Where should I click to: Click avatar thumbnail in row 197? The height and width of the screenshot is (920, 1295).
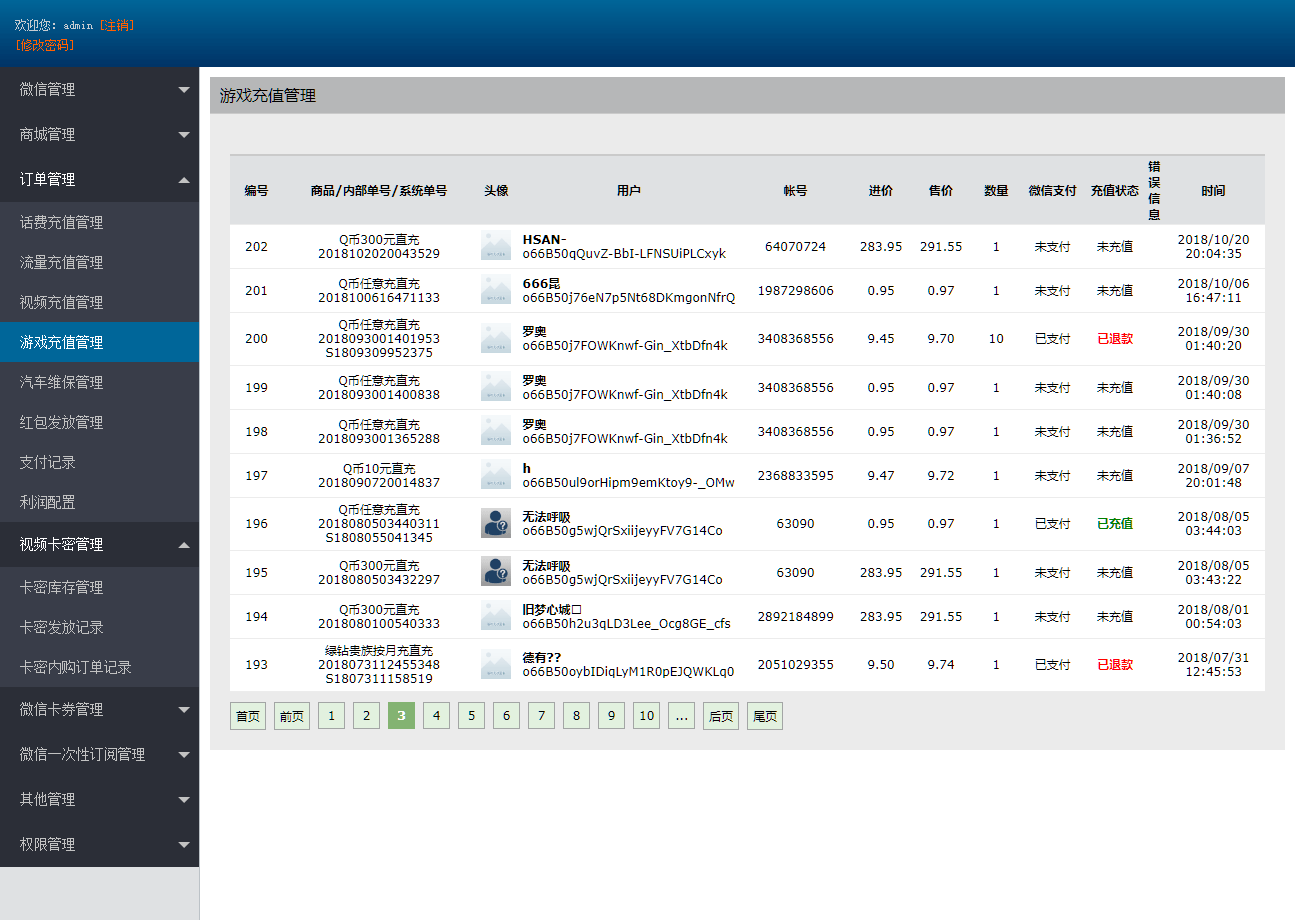[x=496, y=475]
